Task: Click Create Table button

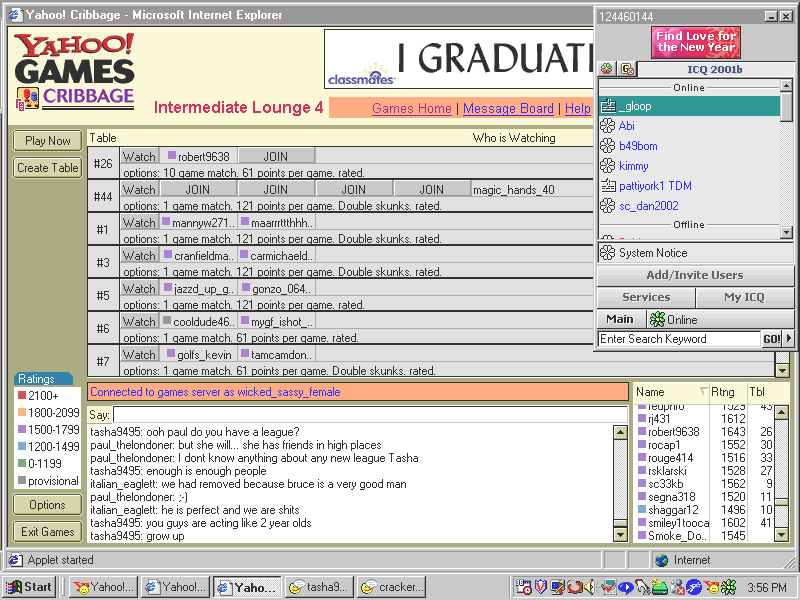Action: pos(47,168)
